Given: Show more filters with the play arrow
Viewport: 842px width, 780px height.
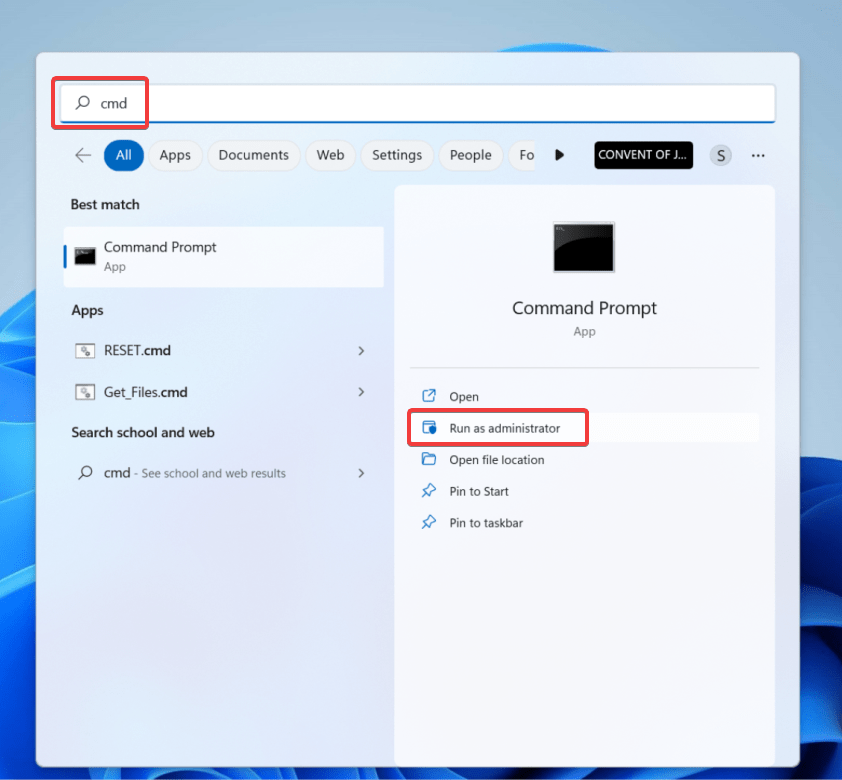Looking at the screenshot, I should point(559,155).
